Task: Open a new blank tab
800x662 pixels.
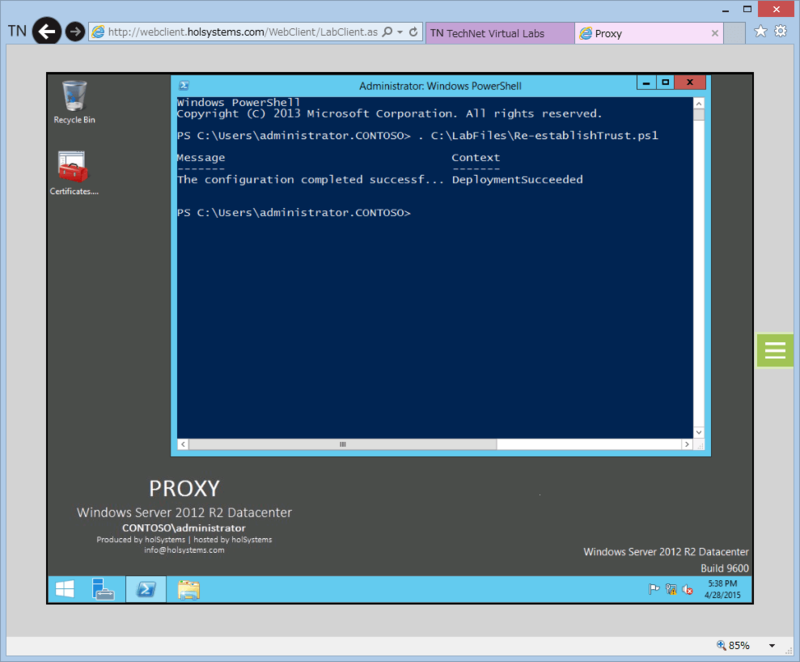Action: point(735,33)
